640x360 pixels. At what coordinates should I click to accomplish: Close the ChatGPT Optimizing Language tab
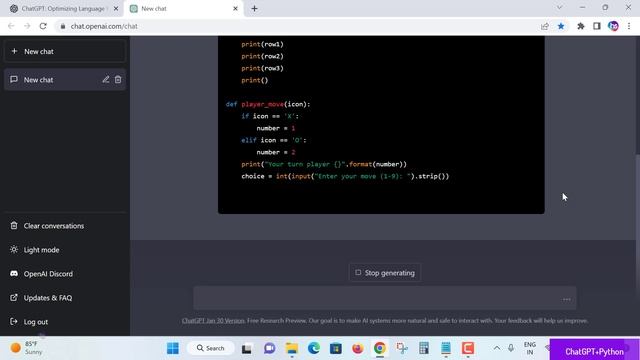(x=116, y=9)
